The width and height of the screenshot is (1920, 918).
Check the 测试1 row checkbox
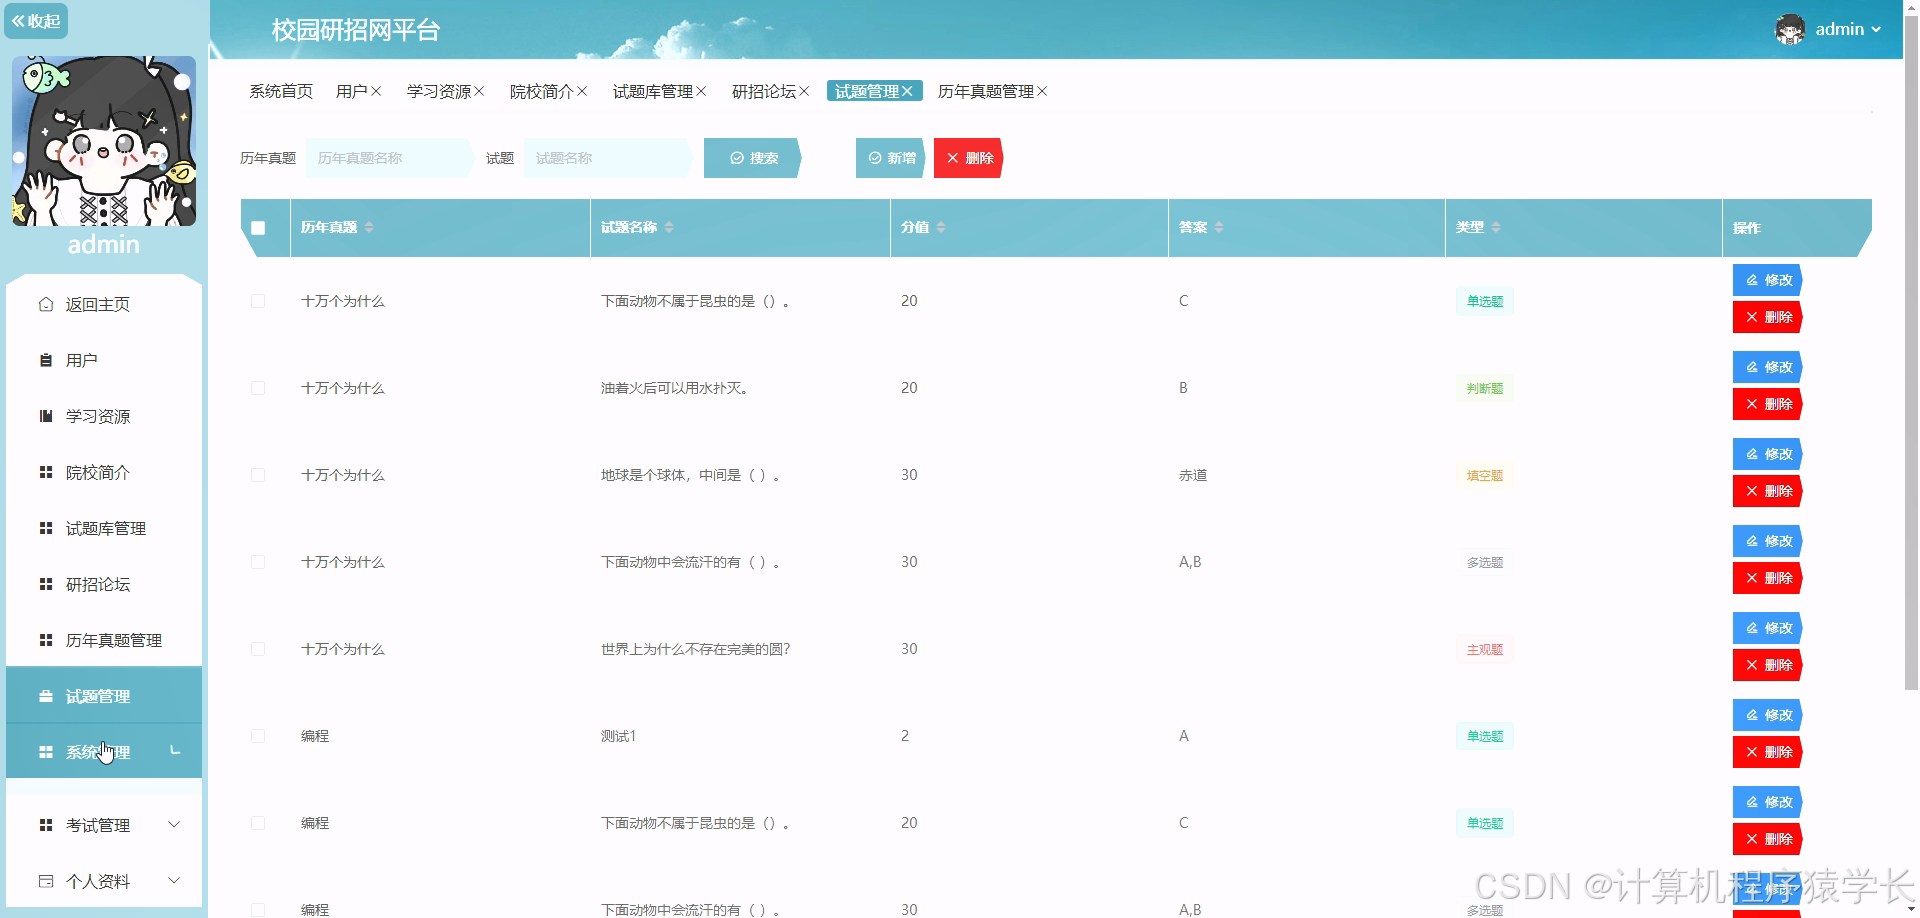click(x=259, y=735)
